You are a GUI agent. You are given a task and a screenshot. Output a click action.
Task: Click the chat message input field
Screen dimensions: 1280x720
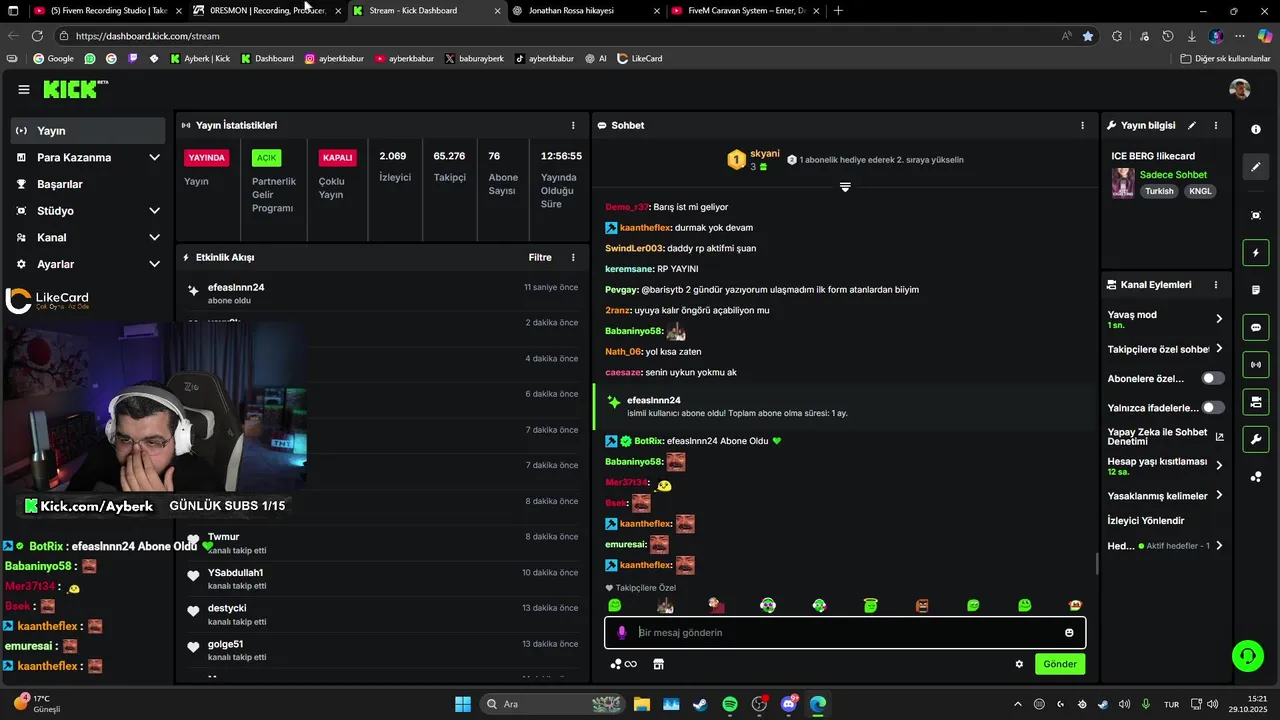(x=845, y=633)
